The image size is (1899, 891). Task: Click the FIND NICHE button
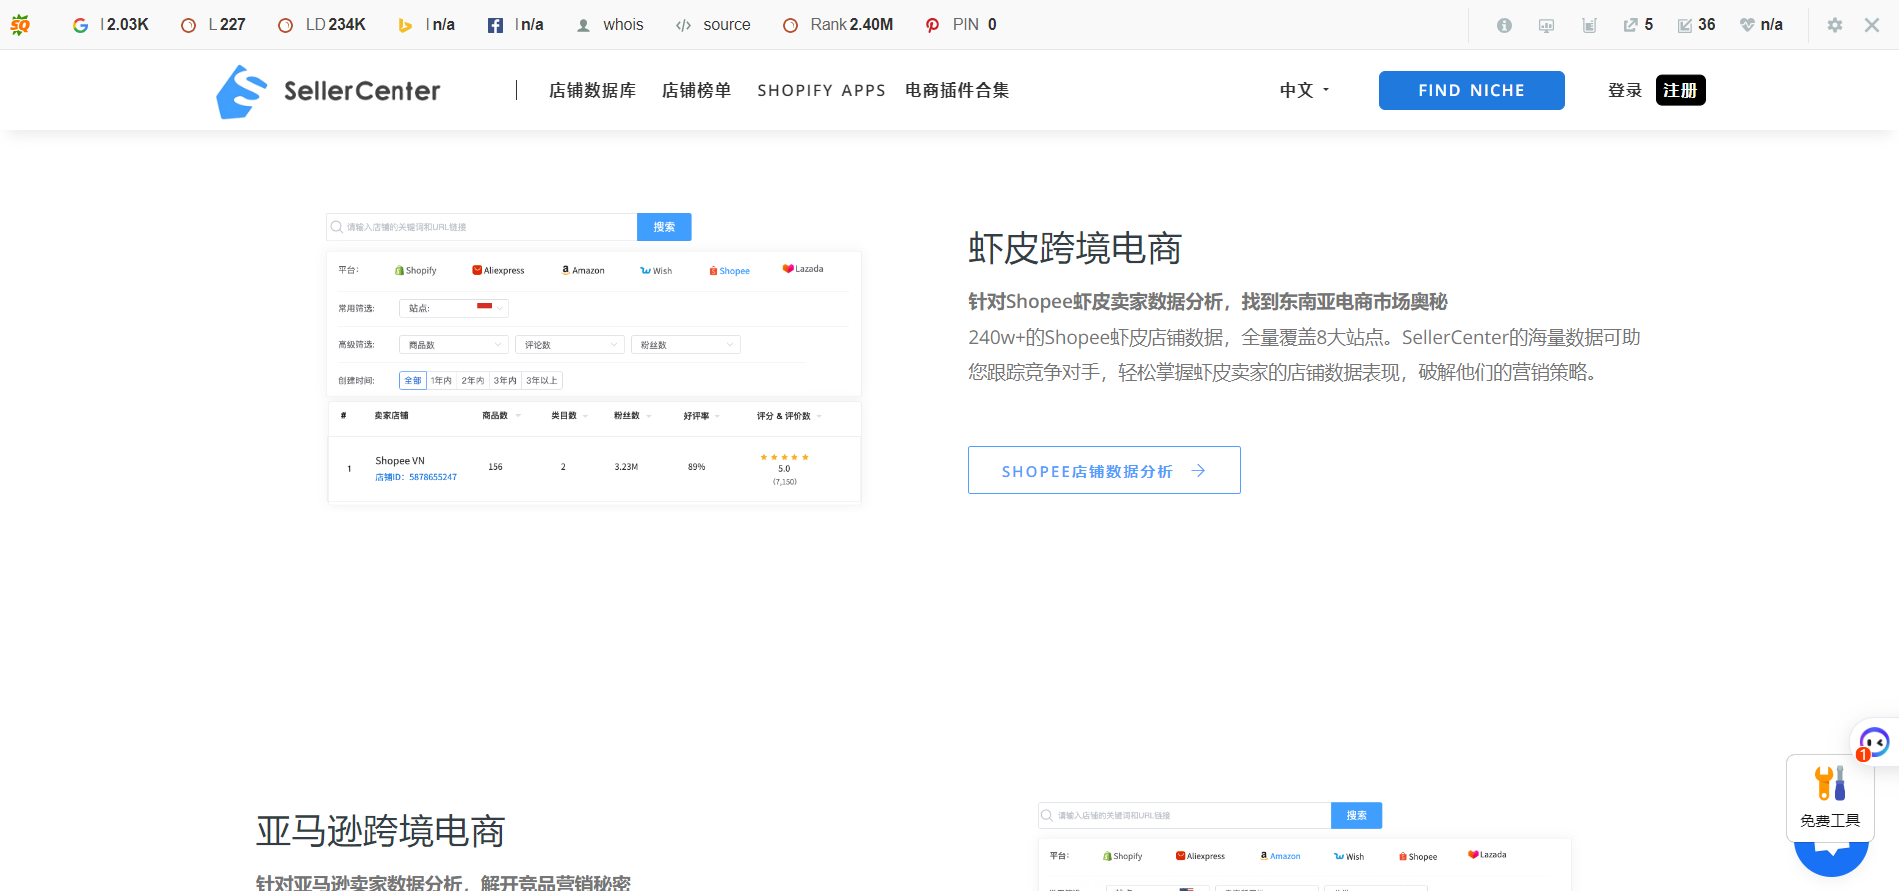coord(1471,91)
